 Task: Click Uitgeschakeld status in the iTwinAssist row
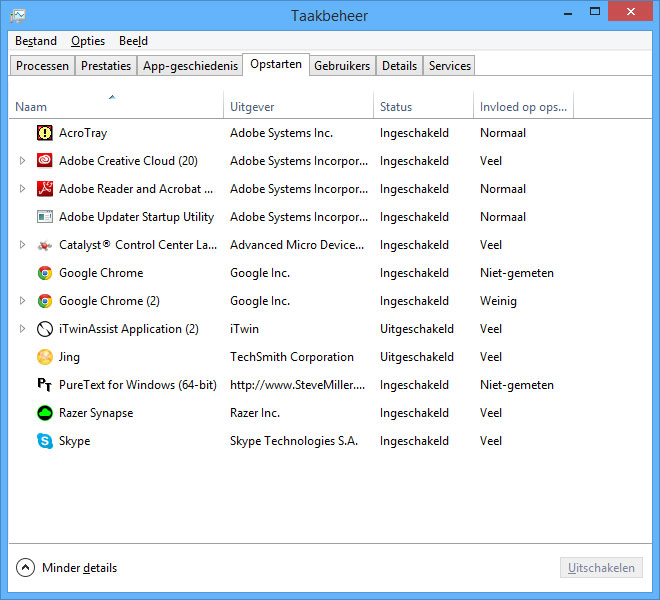point(417,329)
